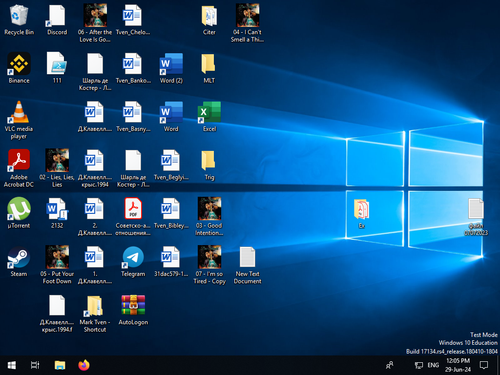This screenshot has height=375, width=500.
Task: Select the Tven_Banko Word document
Action: point(133,64)
